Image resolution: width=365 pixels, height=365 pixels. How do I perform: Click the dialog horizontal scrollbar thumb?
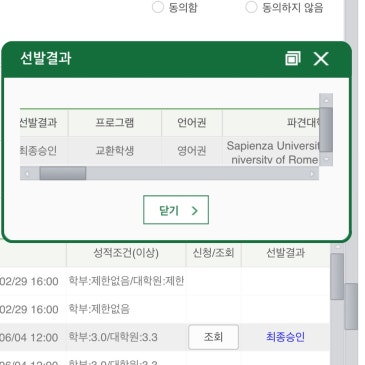pos(63,173)
